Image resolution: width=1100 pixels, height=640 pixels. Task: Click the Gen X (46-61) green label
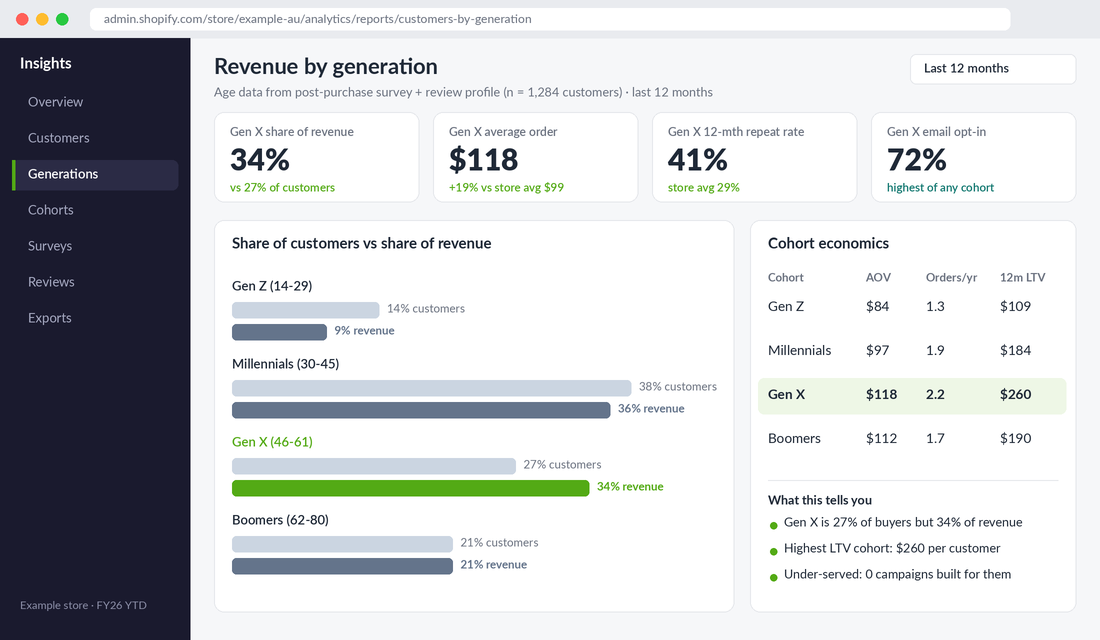coord(272,442)
